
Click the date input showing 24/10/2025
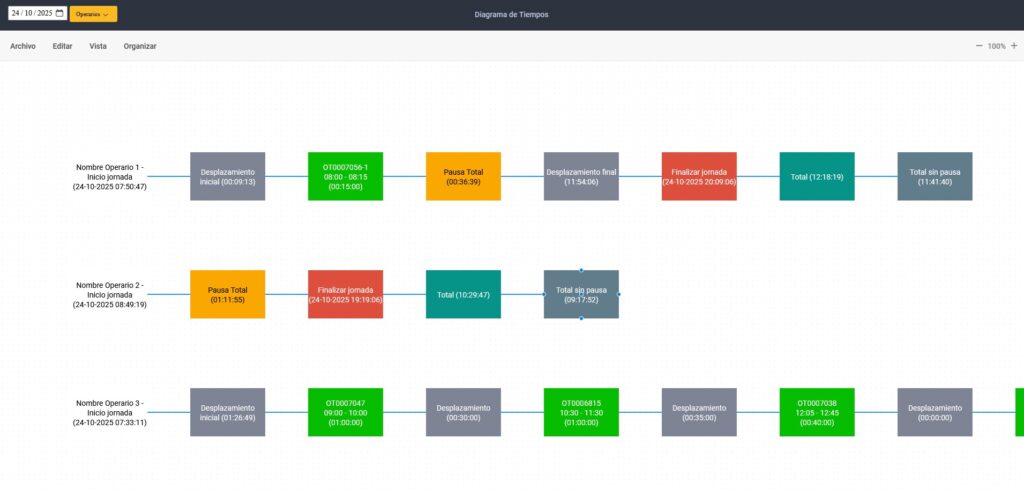click(x=31, y=14)
